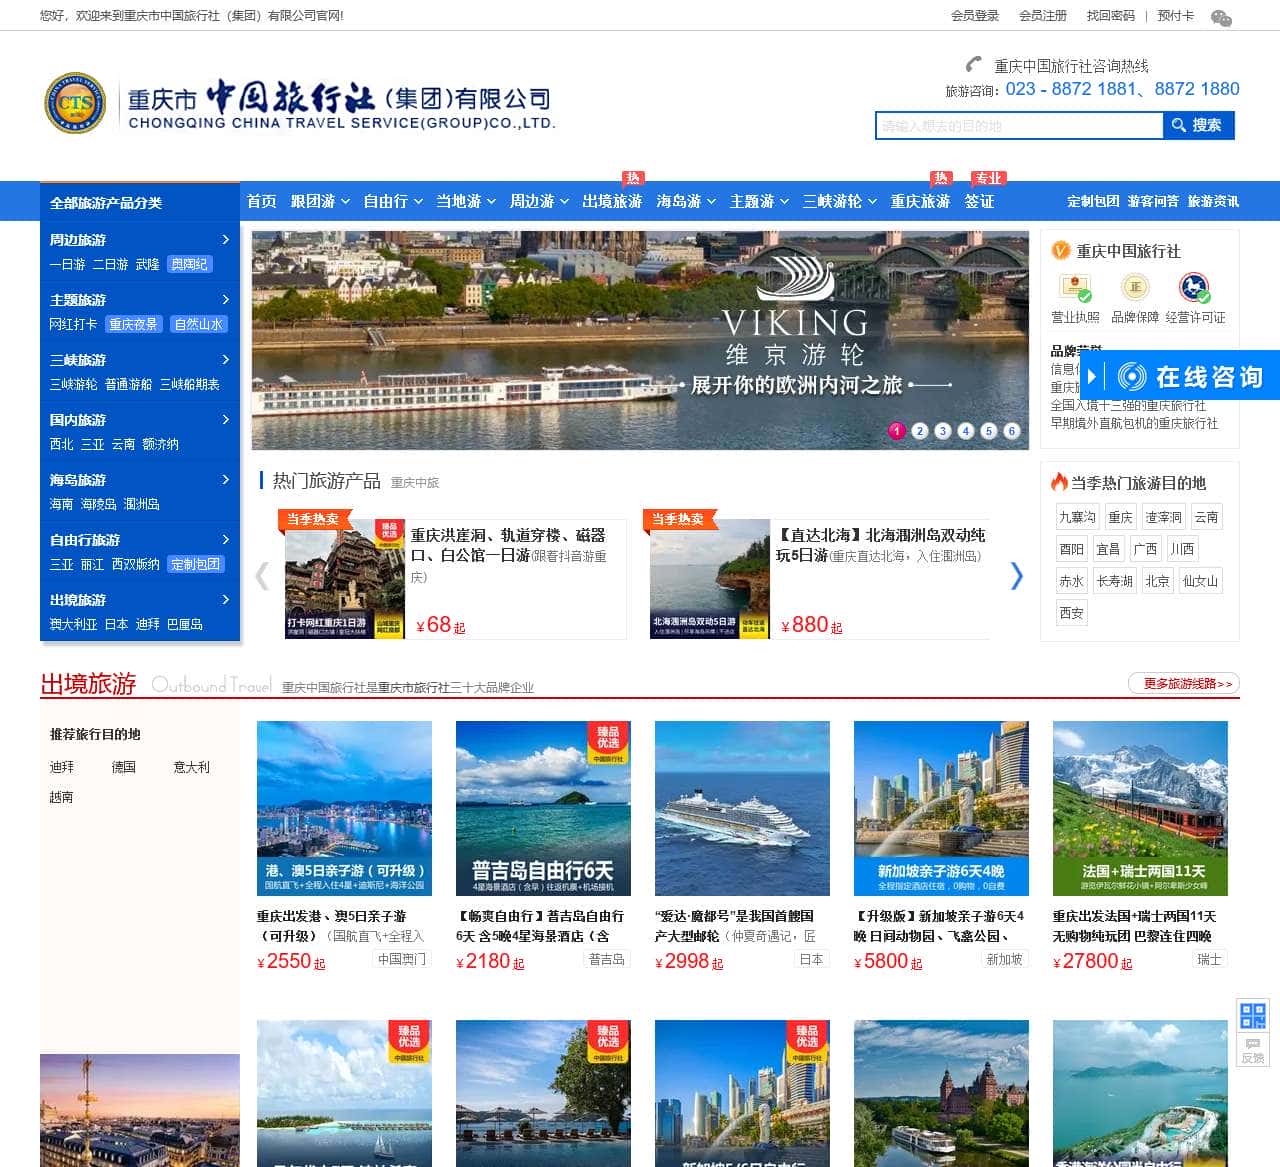Select banner slide indicator 5
This screenshot has height=1167, width=1280.
[x=988, y=431]
